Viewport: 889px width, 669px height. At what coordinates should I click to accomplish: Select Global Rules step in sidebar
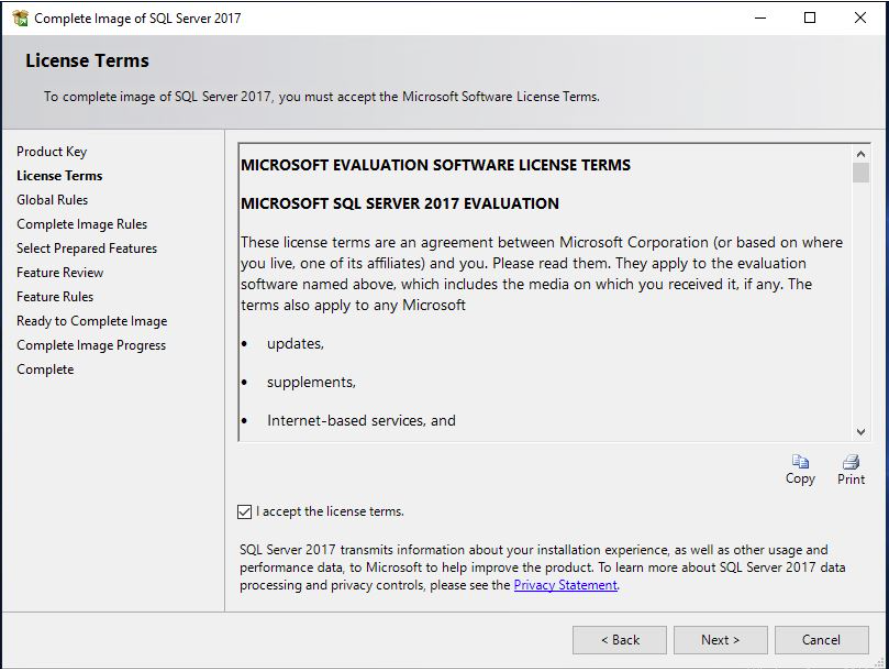[x=52, y=200]
